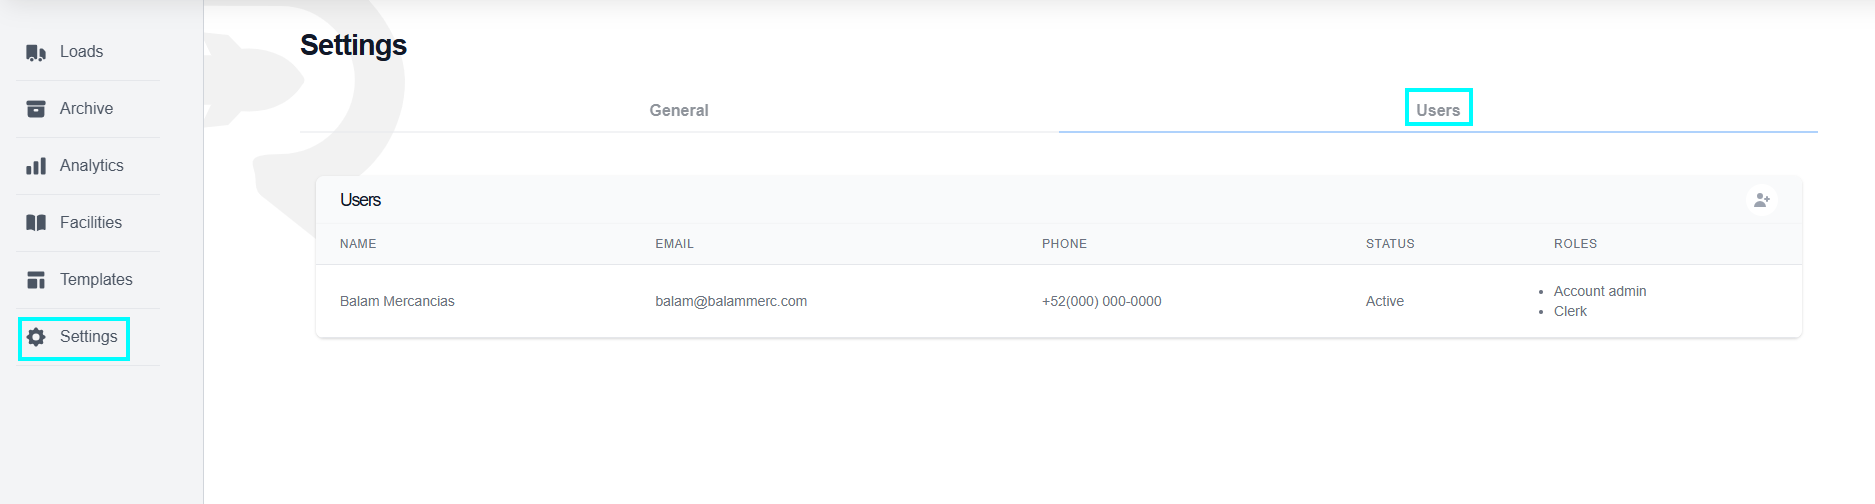Click the Analytics bar chart icon
Viewport: 1875px width, 504px height.
pos(36,166)
